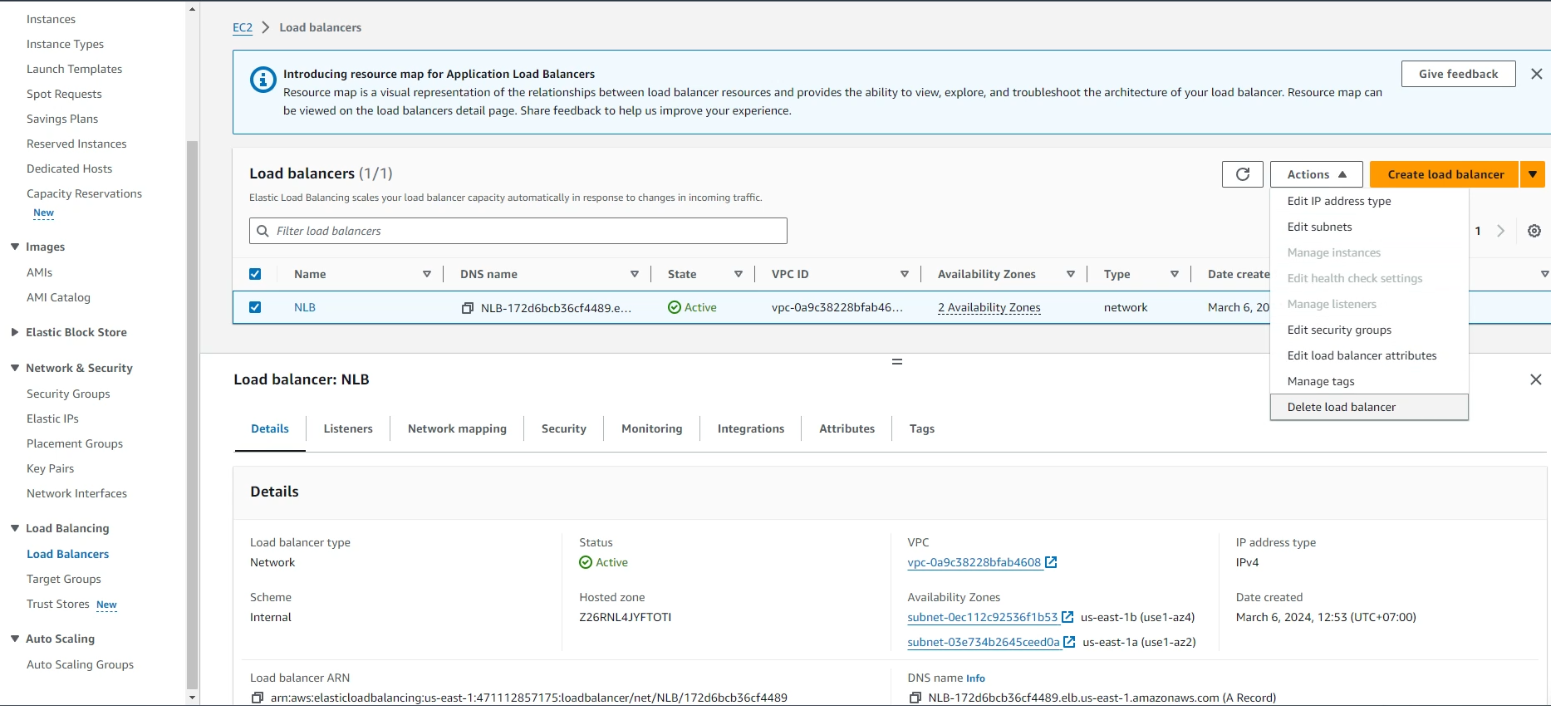
Task: Copy the DNS name in details section
Action: [915, 697]
